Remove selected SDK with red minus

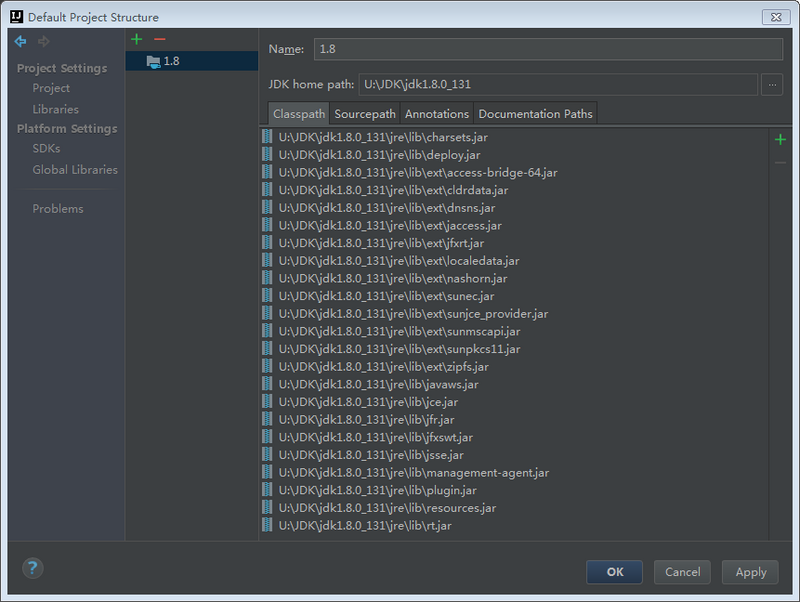tap(160, 39)
